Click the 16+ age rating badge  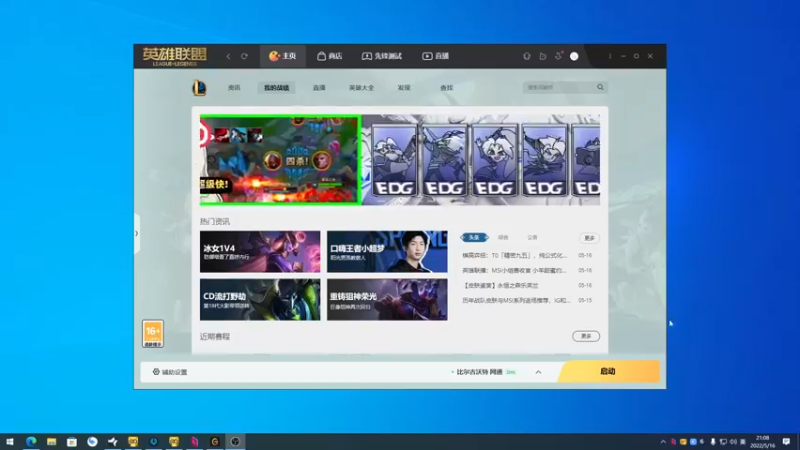(153, 334)
